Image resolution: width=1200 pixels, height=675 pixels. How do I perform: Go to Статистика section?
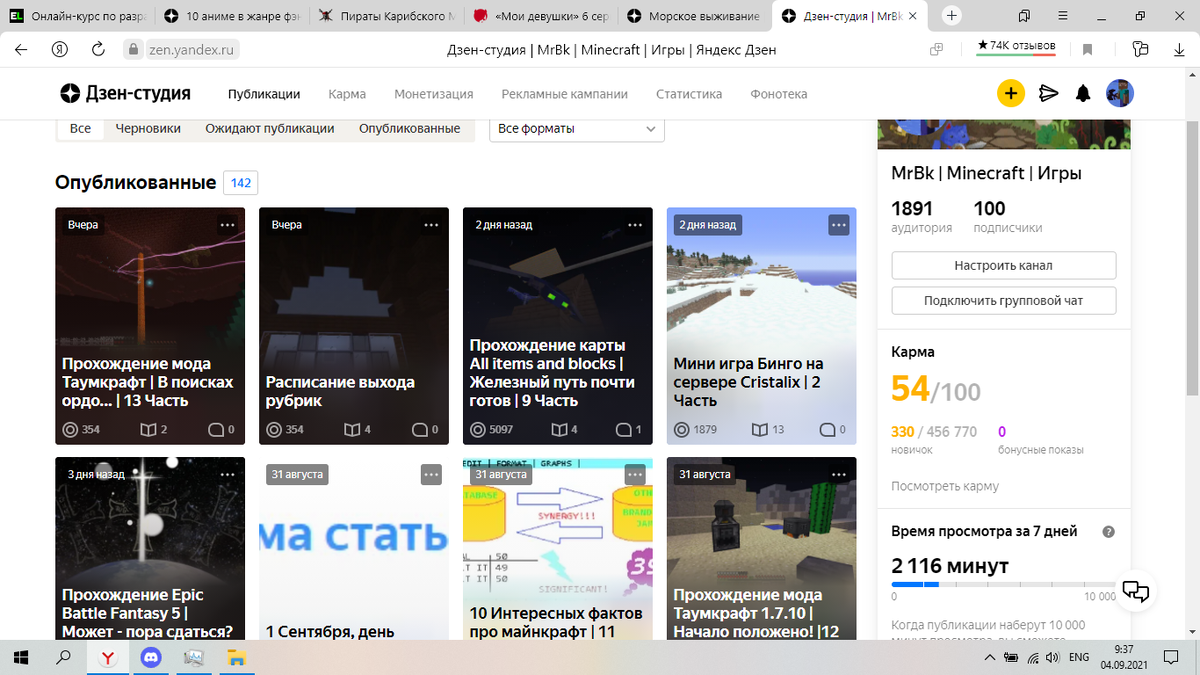(x=689, y=94)
